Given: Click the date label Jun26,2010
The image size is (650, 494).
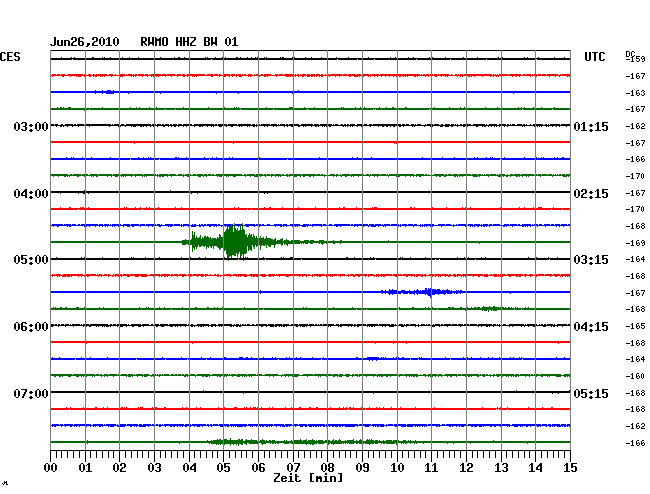Looking at the screenshot, I should point(85,42).
